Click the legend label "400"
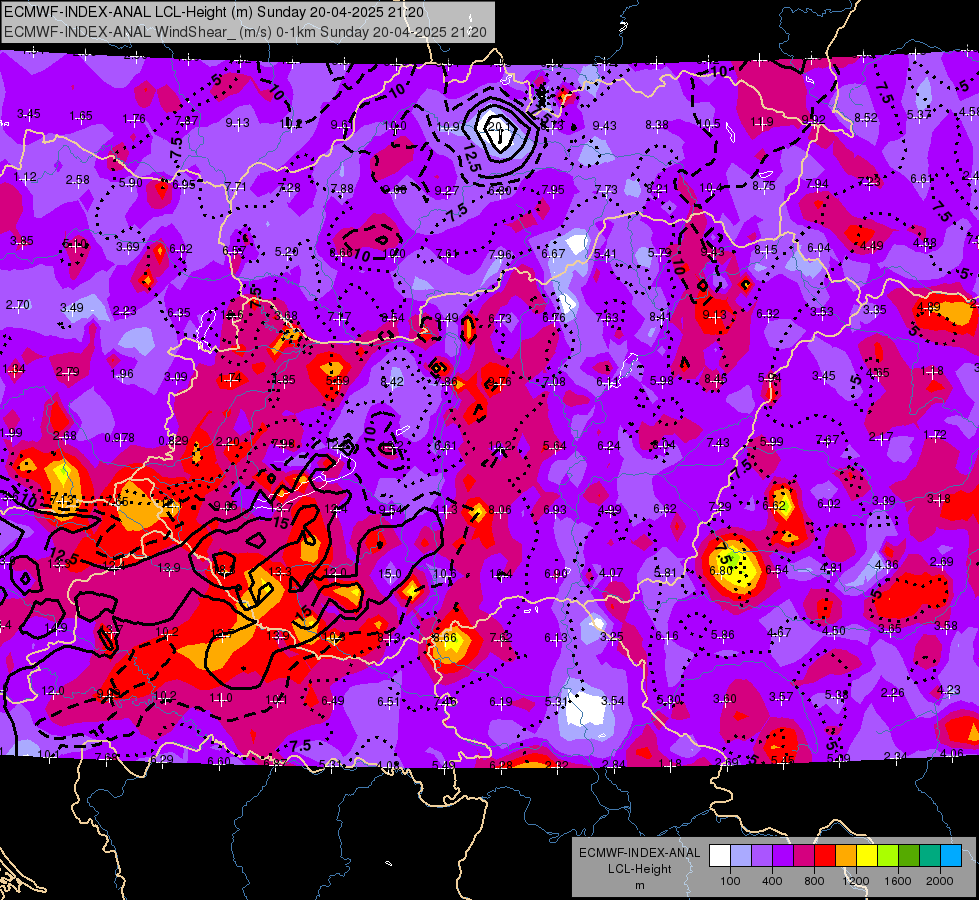 click(x=772, y=881)
